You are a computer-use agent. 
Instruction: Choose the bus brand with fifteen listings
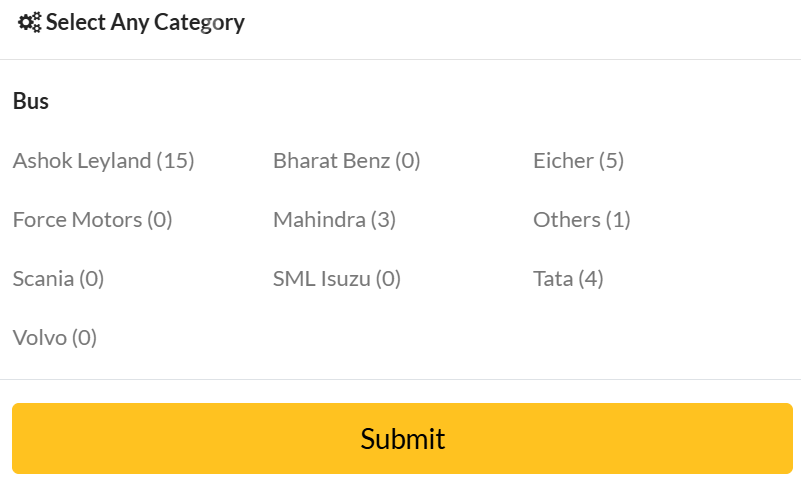click(x=104, y=161)
